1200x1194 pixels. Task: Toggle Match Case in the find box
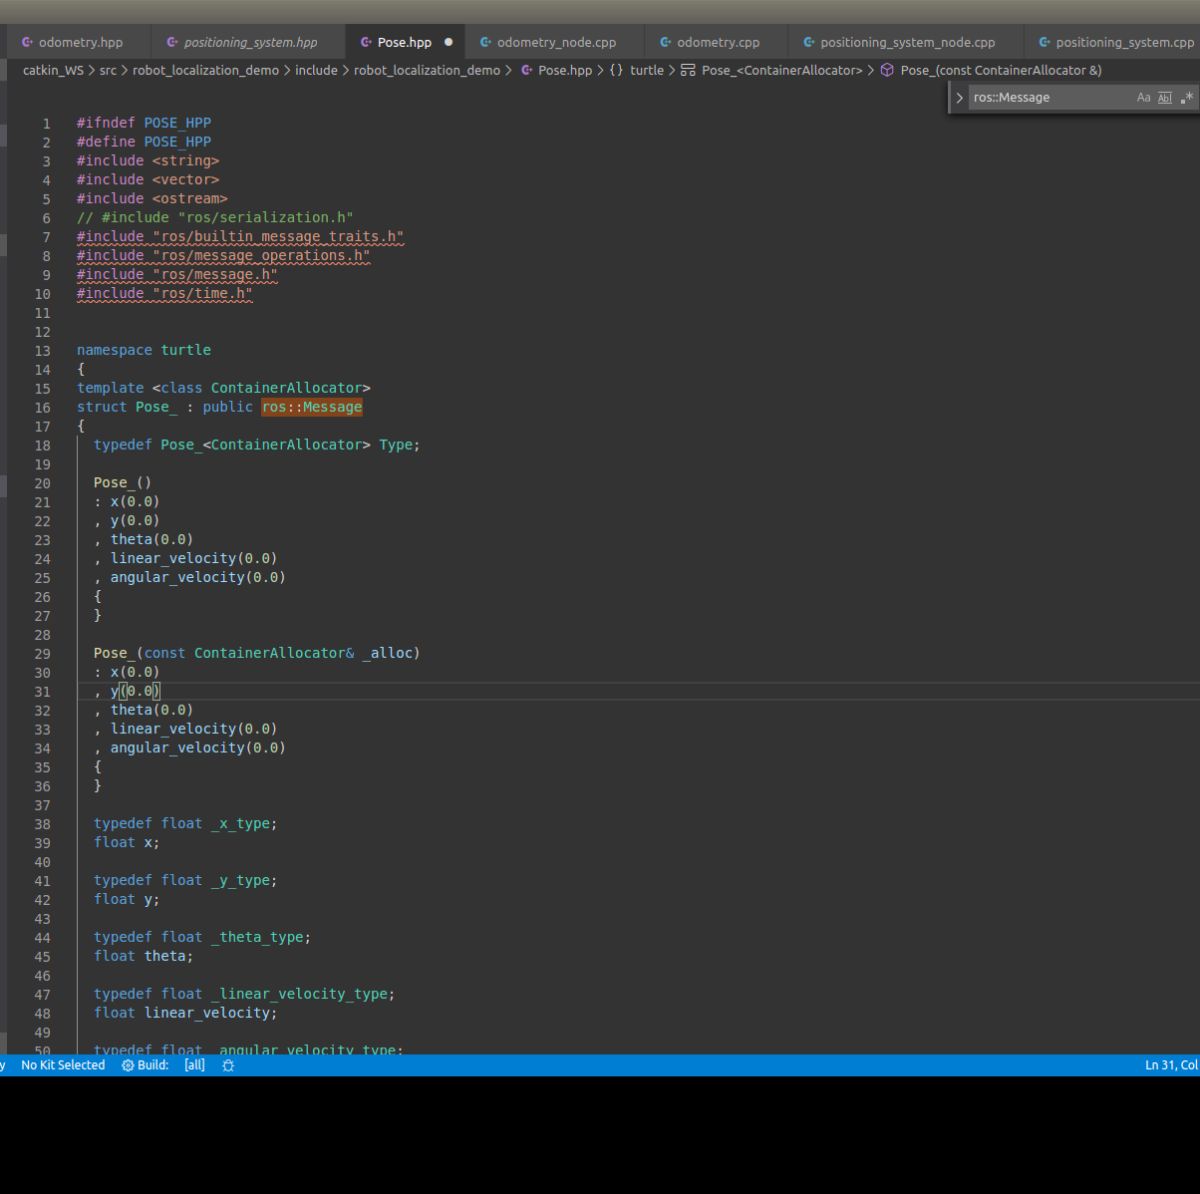tap(1143, 98)
